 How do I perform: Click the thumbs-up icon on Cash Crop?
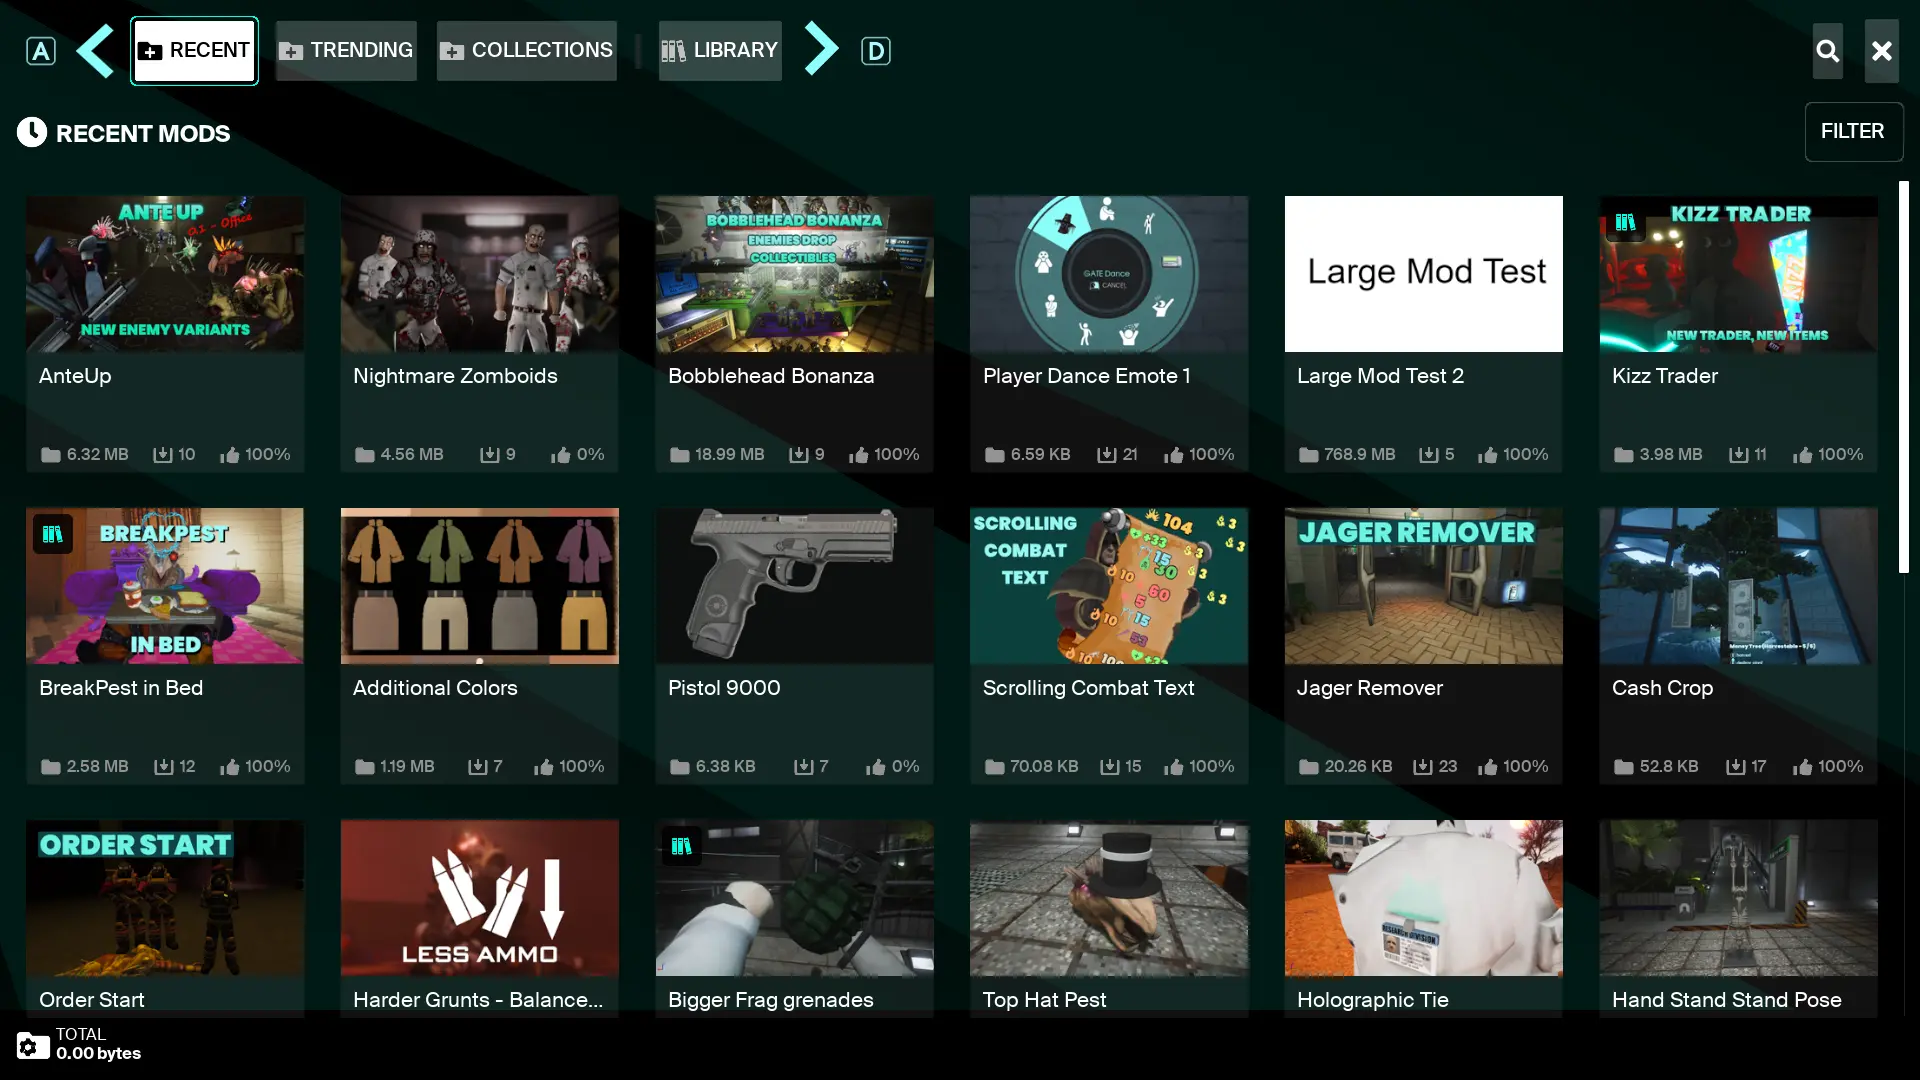click(1803, 767)
